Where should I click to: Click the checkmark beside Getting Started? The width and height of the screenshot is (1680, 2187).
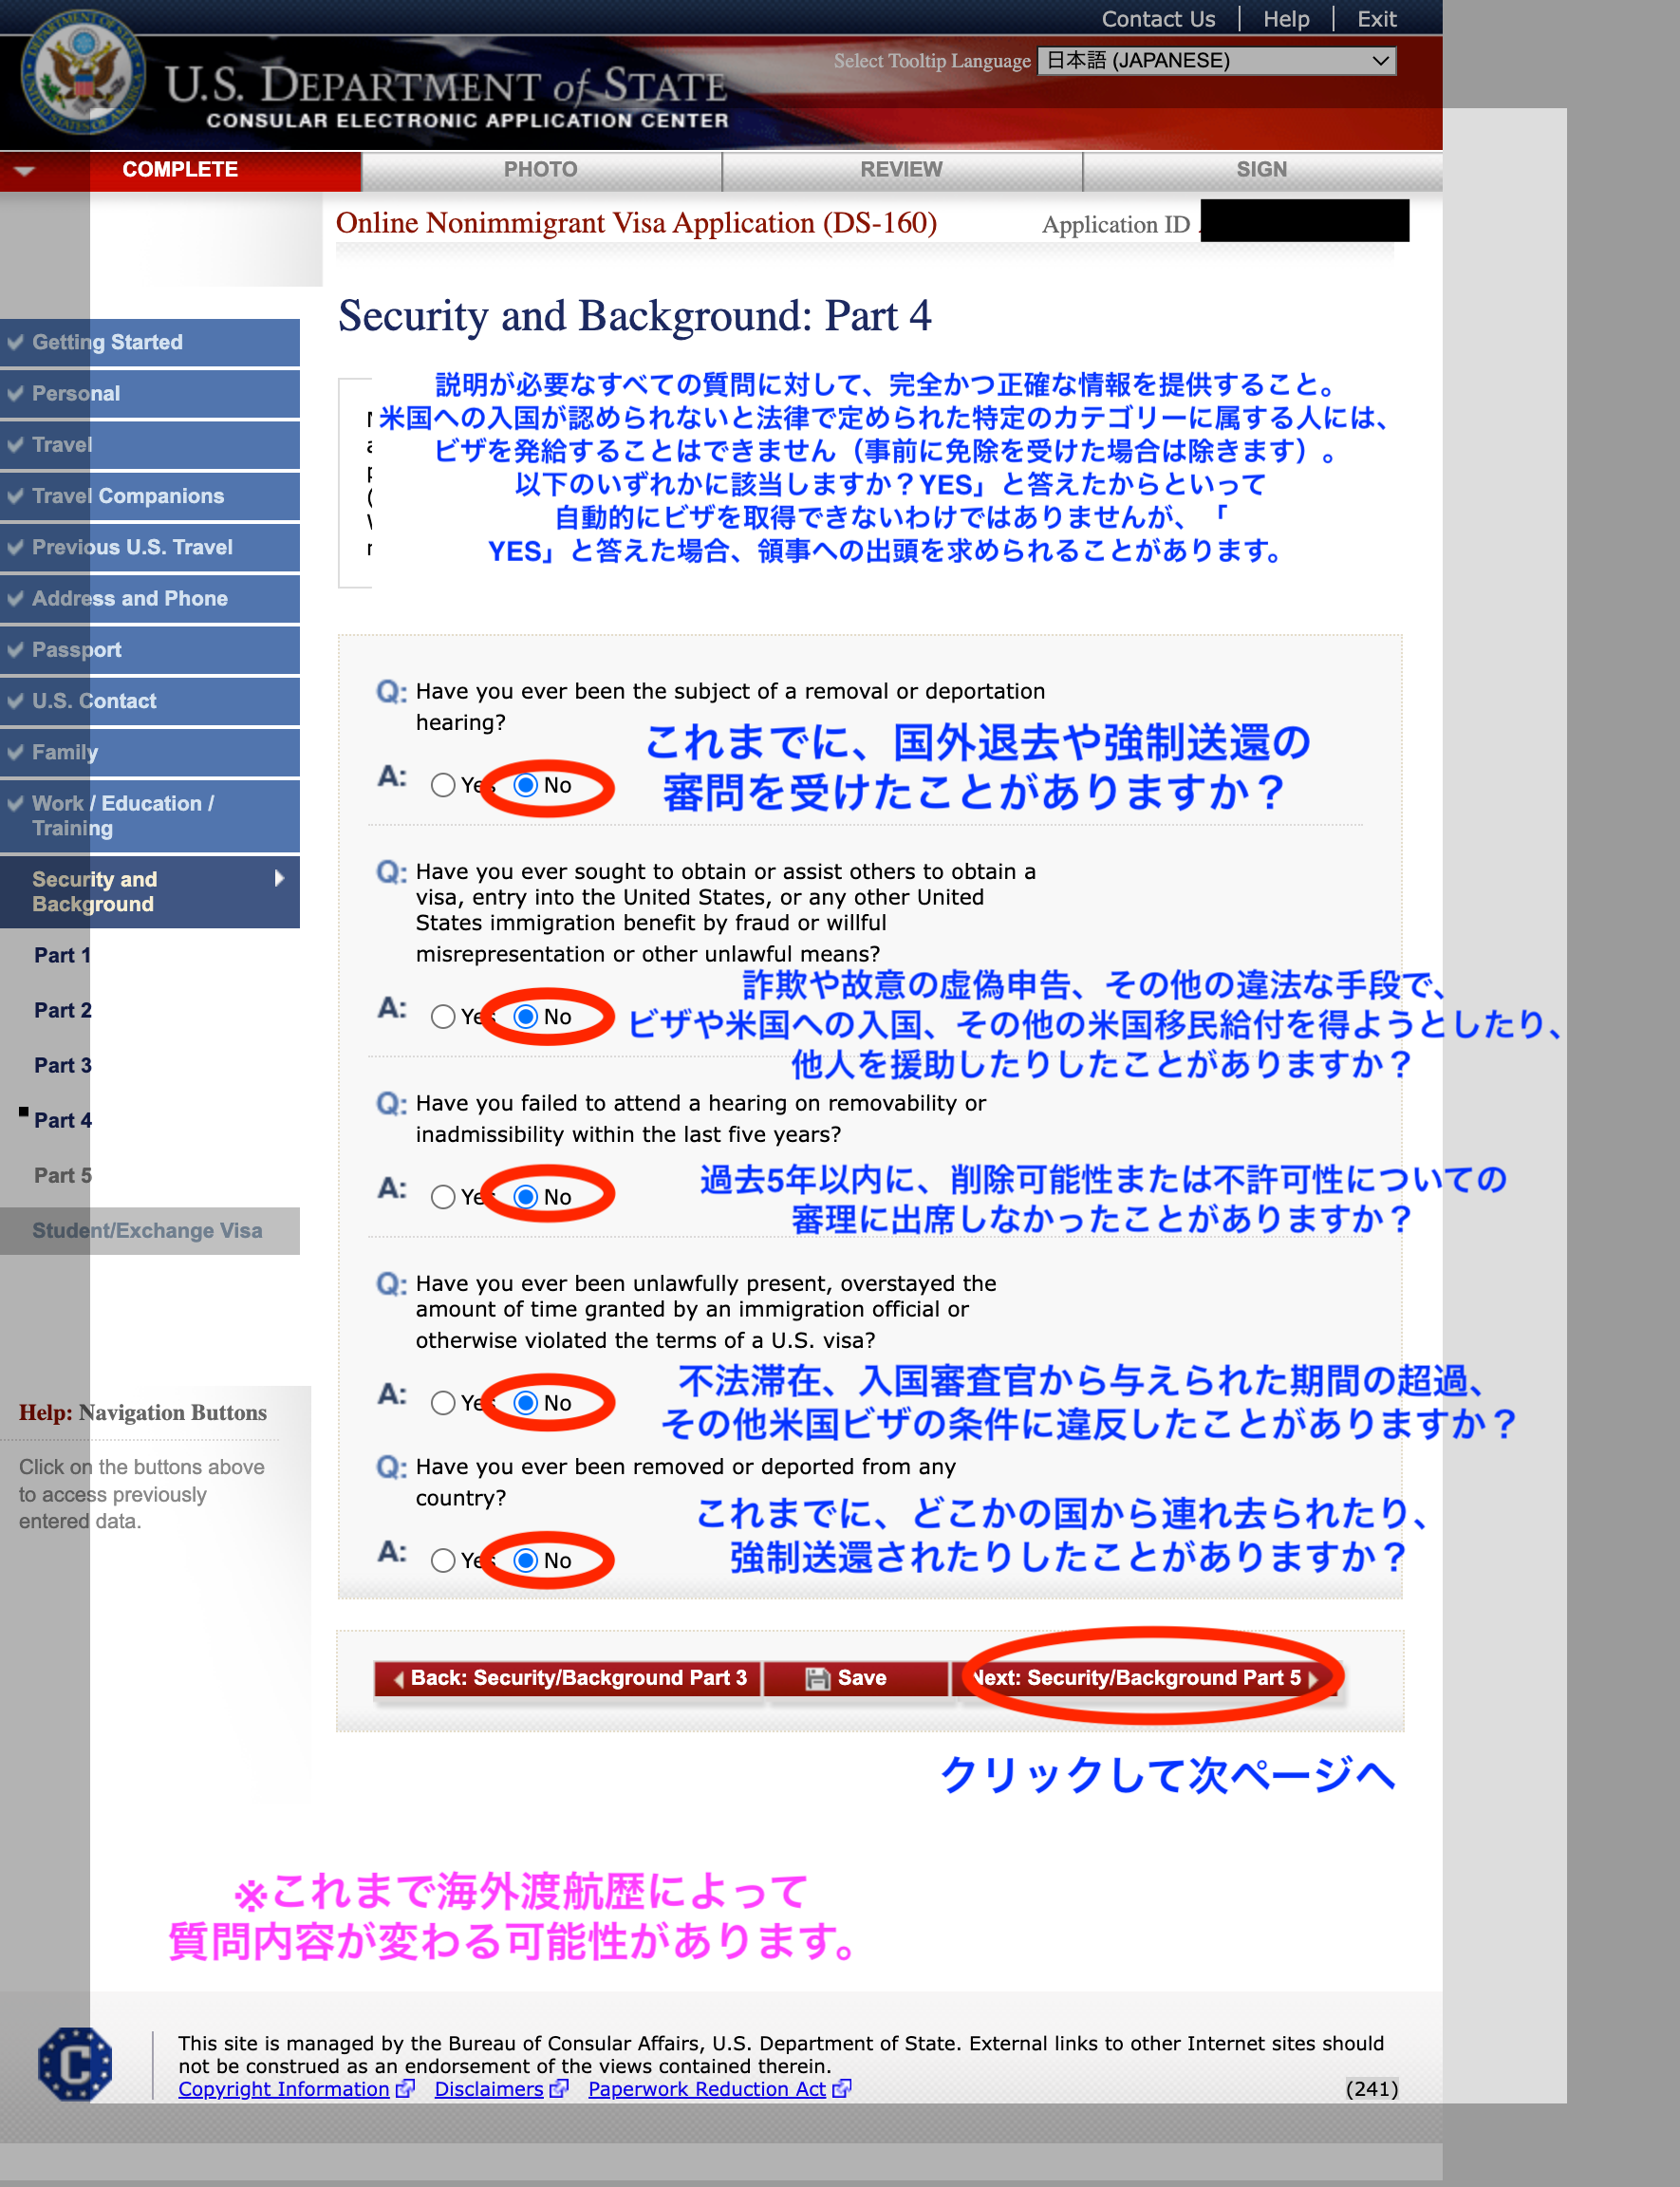15,342
